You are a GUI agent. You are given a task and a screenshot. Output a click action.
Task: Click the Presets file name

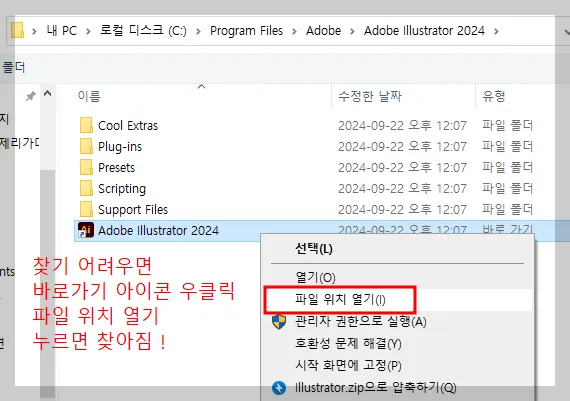click(x=116, y=168)
